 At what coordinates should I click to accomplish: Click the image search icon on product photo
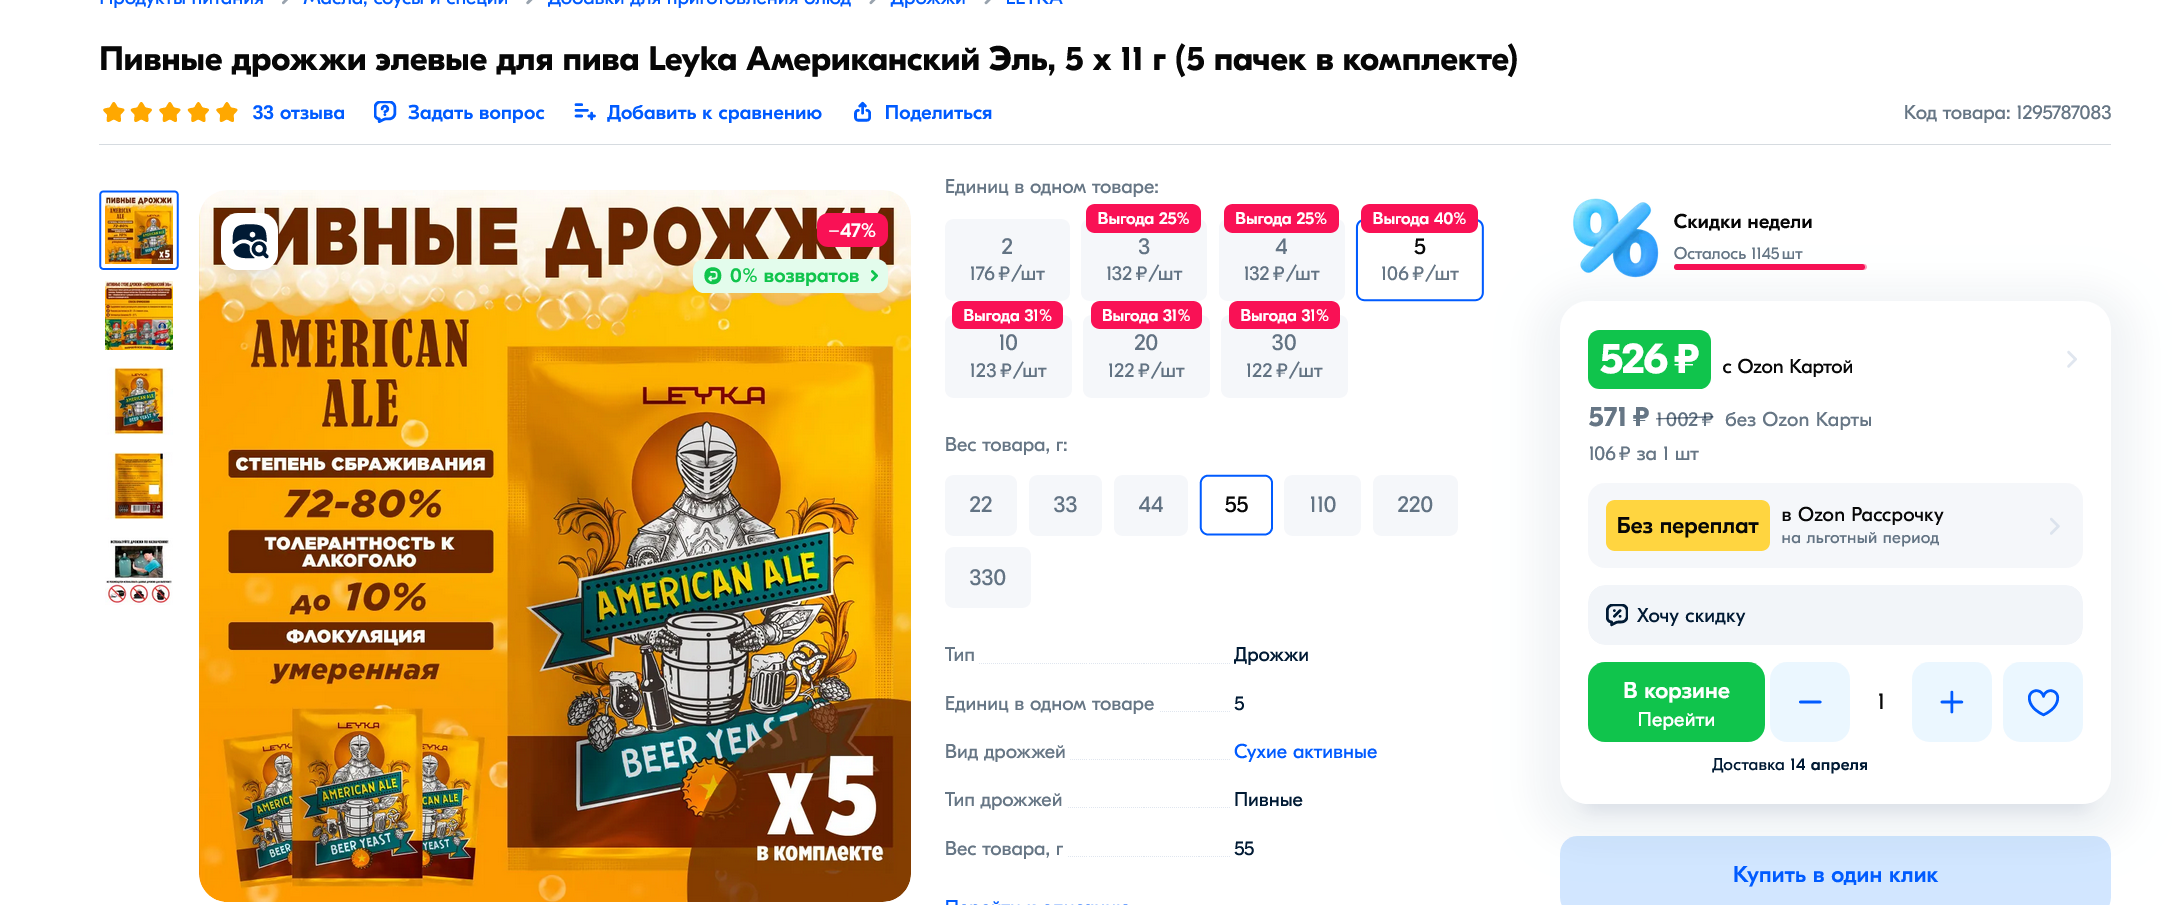[250, 241]
